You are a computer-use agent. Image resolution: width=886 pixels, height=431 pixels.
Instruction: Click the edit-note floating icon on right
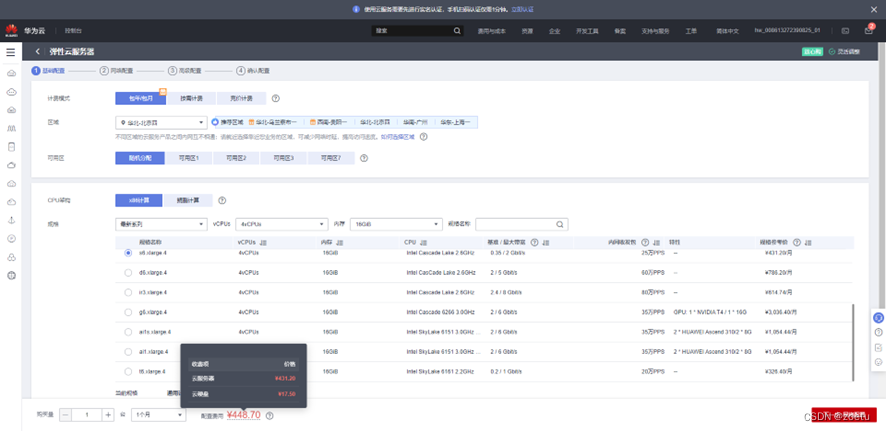pyautogui.click(x=878, y=347)
